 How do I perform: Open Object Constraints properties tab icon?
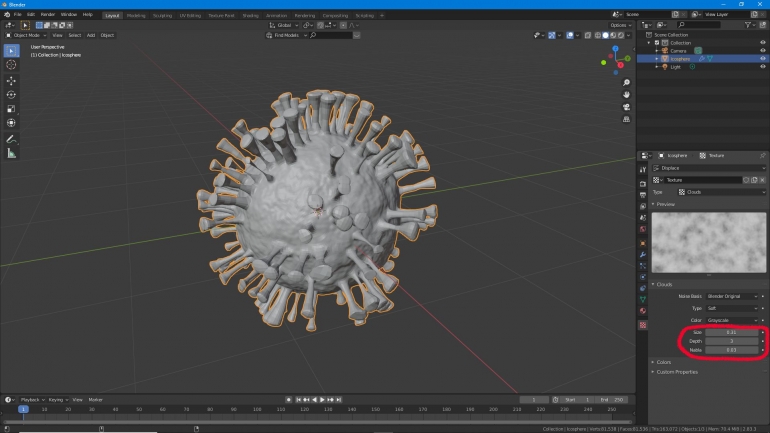coord(643,288)
